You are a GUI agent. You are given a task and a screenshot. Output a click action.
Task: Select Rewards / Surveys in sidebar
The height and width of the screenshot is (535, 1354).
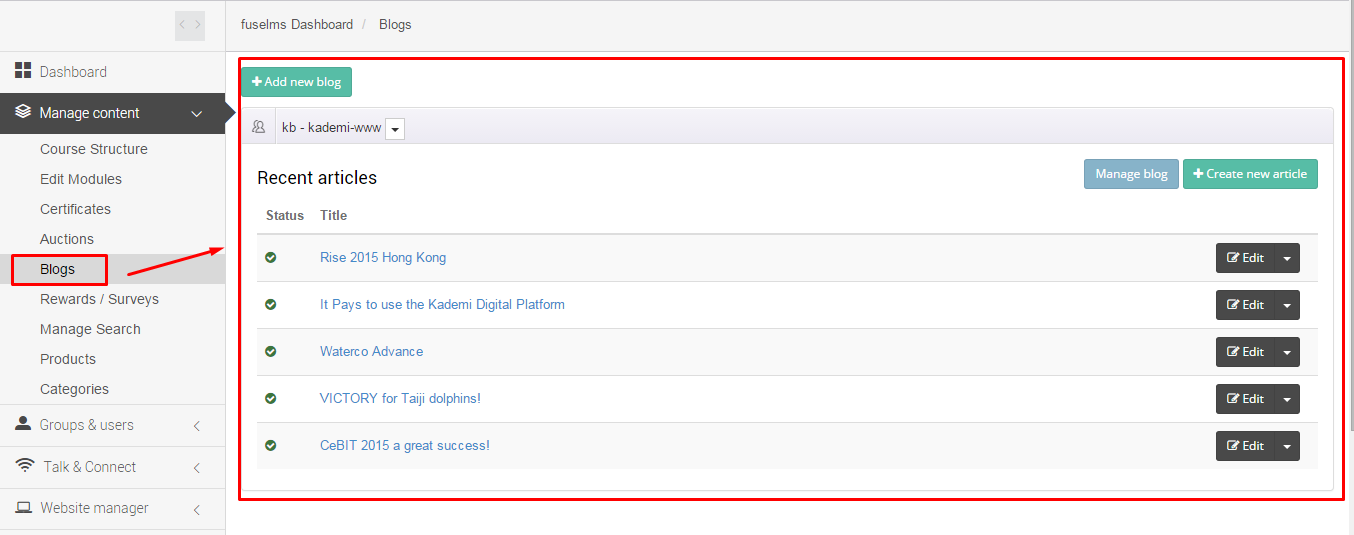(x=99, y=299)
